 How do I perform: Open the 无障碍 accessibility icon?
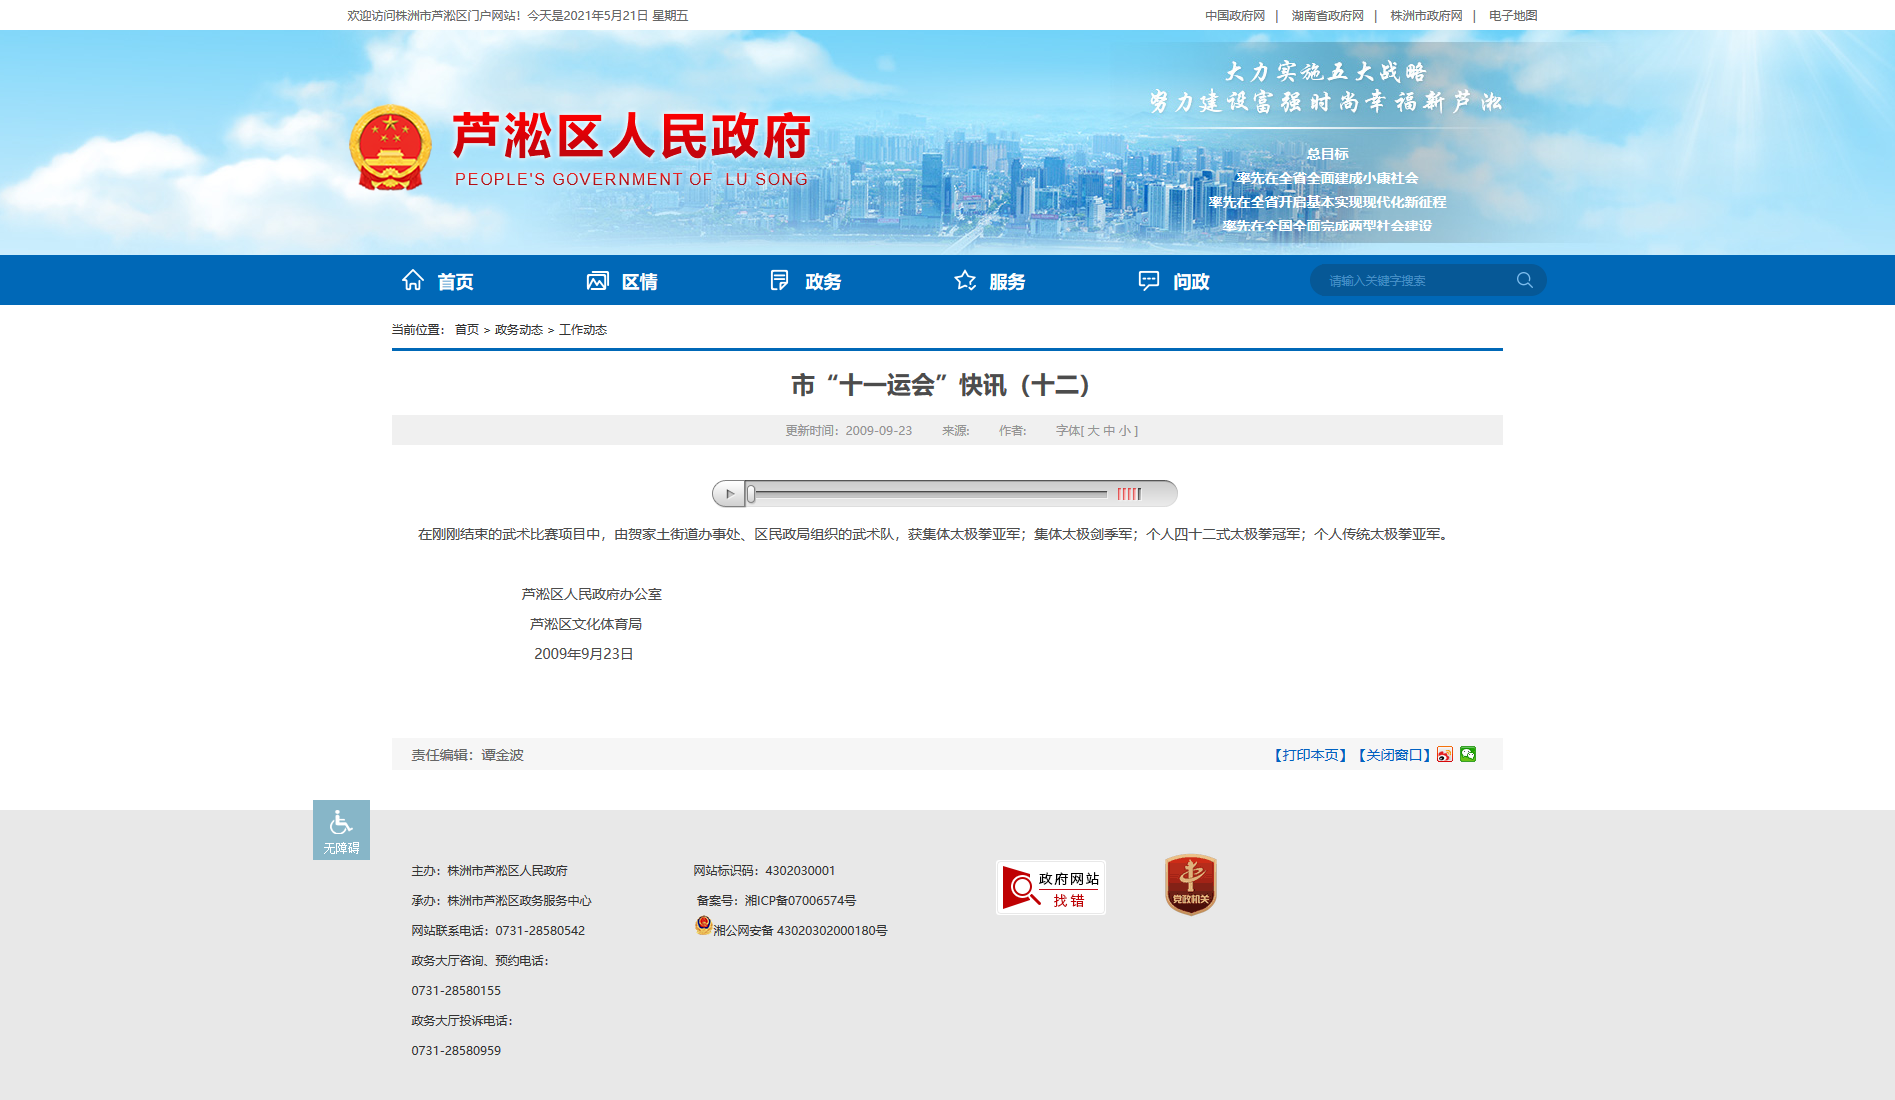click(x=341, y=830)
